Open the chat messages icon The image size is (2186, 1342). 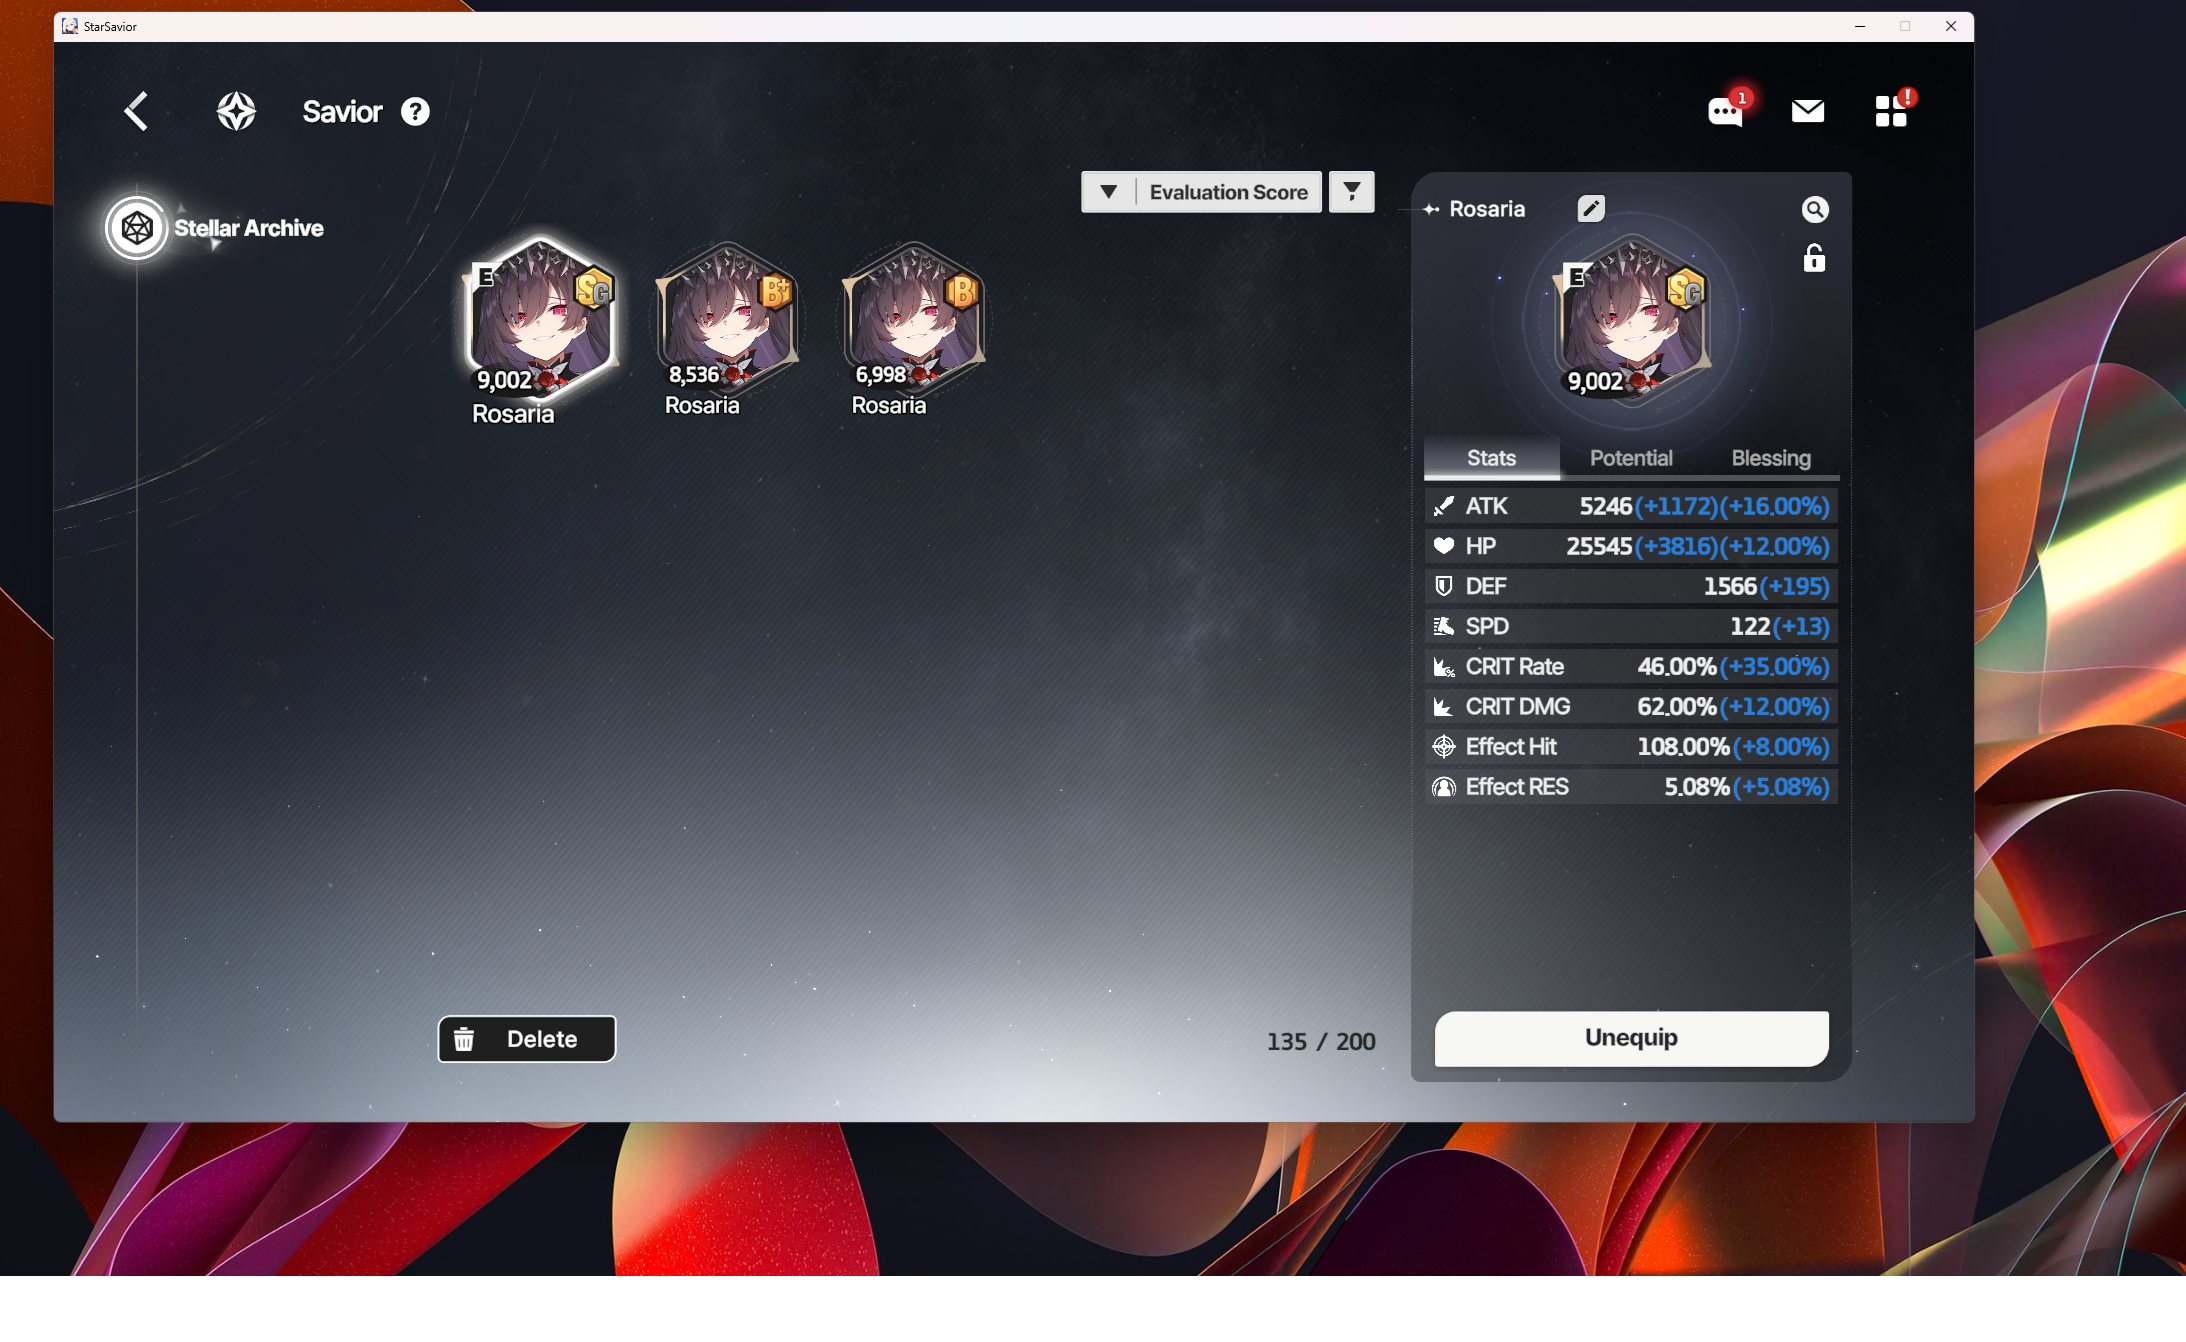(1725, 111)
